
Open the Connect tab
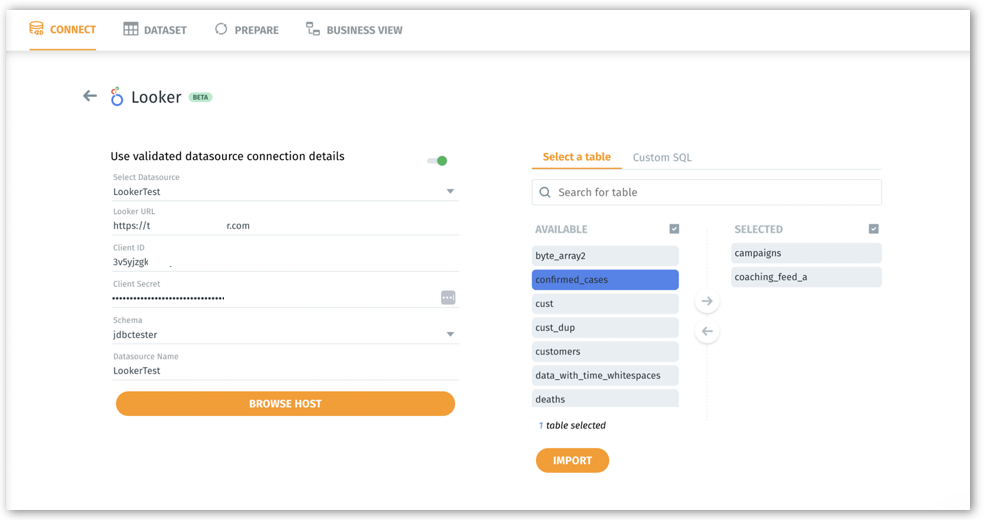coord(62,30)
